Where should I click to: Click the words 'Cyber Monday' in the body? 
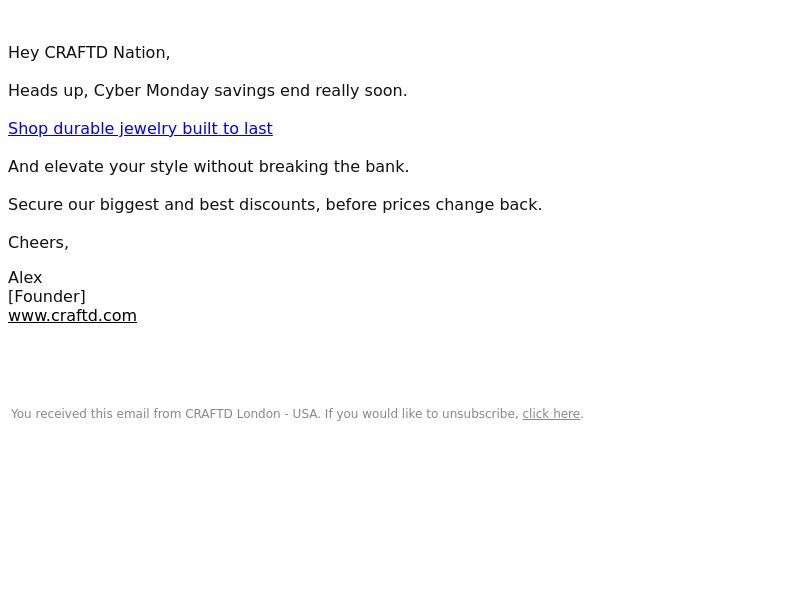pos(152,90)
